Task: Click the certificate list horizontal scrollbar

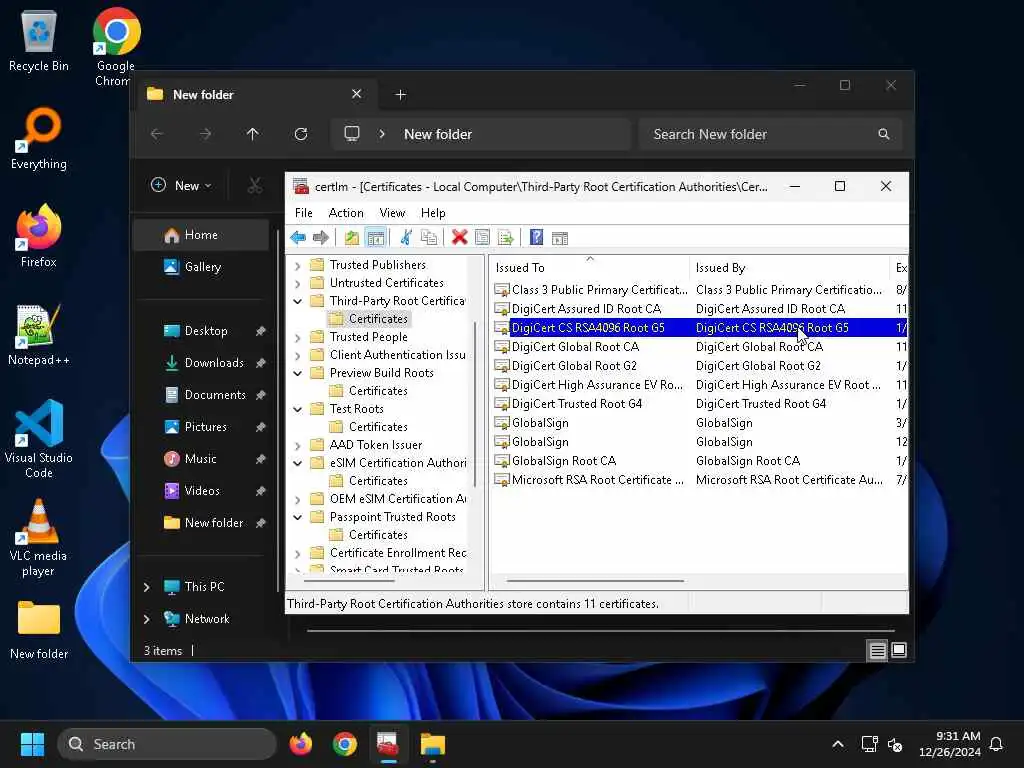Action: tap(595, 580)
